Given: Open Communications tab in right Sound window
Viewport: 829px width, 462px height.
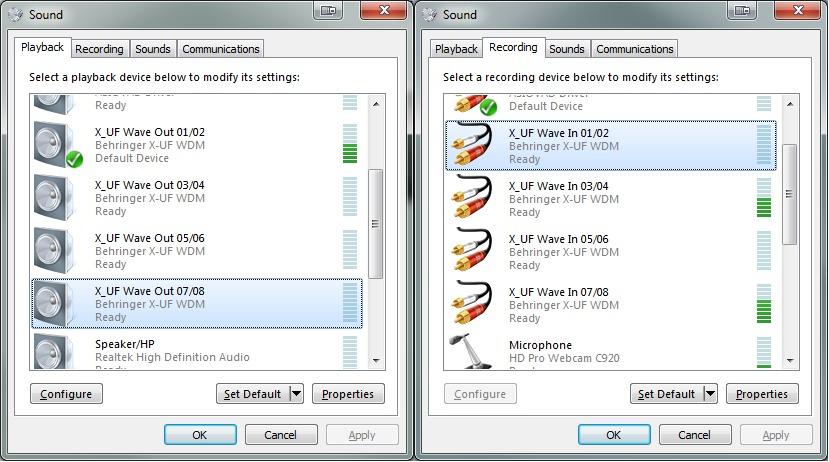Looking at the screenshot, I should 634,49.
